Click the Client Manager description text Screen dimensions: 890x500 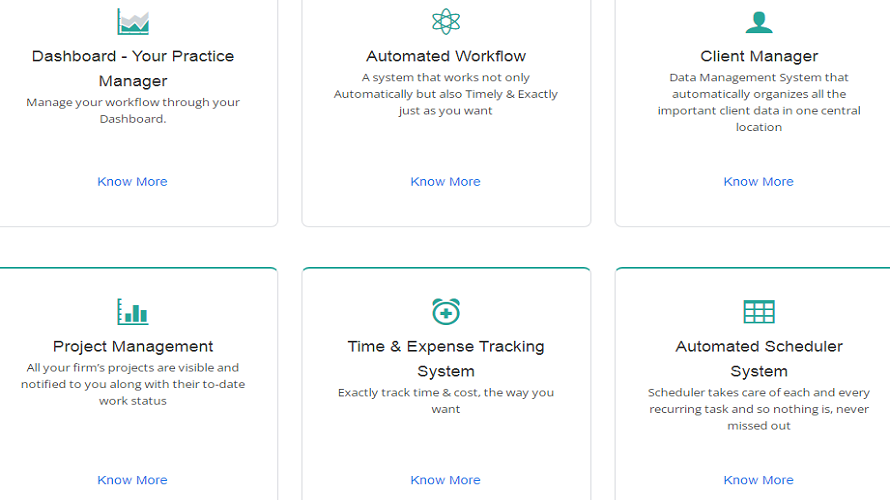(x=759, y=102)
